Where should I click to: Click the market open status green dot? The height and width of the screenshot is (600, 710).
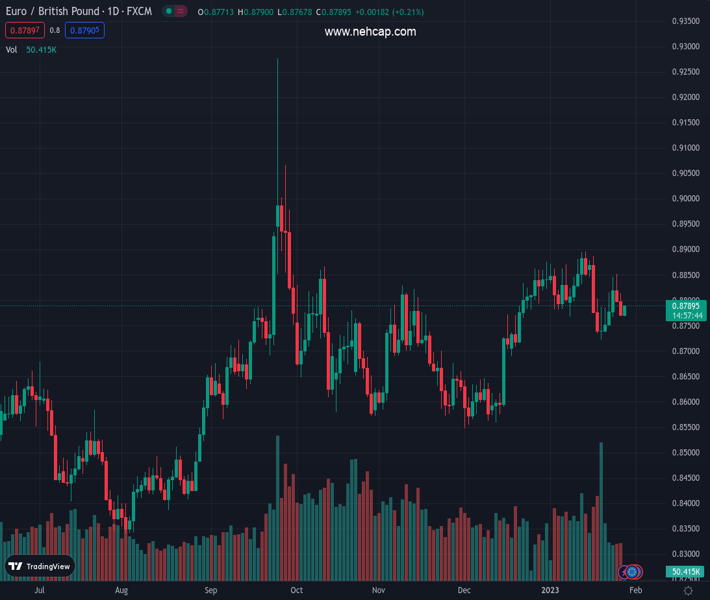[169, 11]
